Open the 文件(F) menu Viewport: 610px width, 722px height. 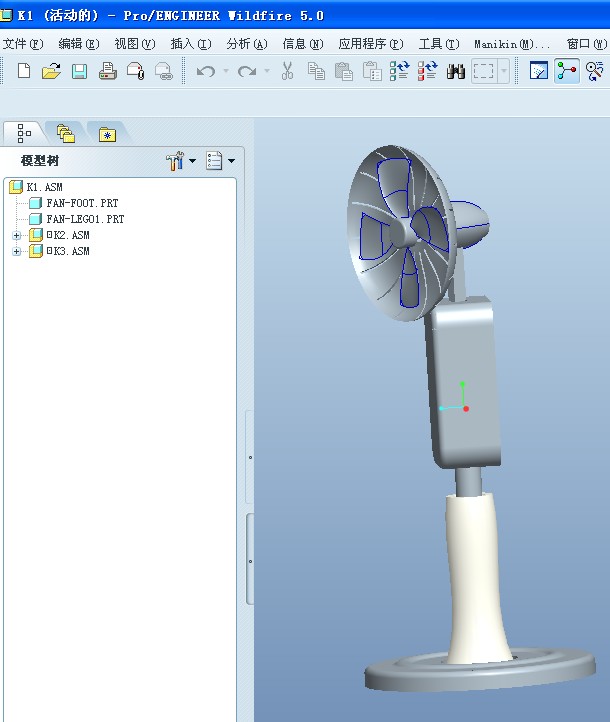tap(23, 44)
